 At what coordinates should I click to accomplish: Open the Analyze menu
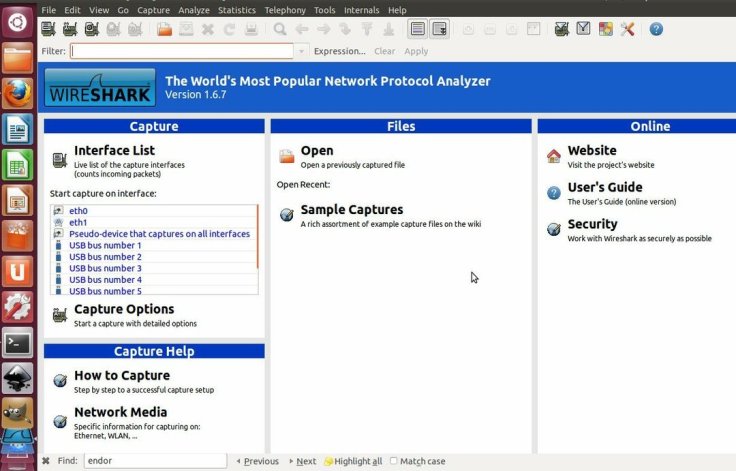tap(194, 10)
